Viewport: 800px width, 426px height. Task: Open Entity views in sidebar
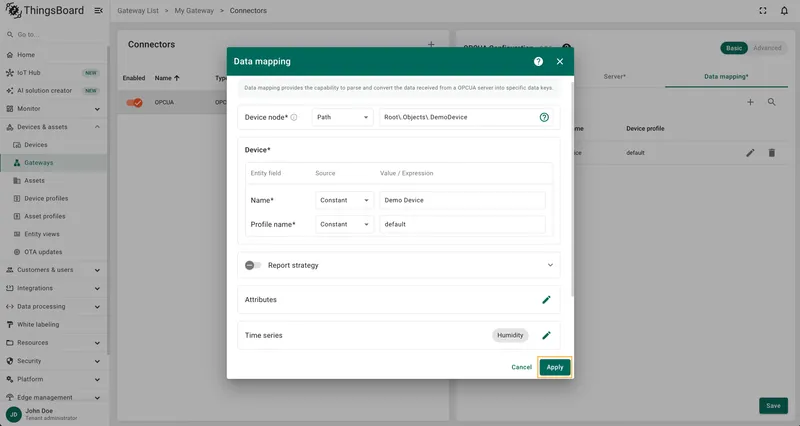54,234
